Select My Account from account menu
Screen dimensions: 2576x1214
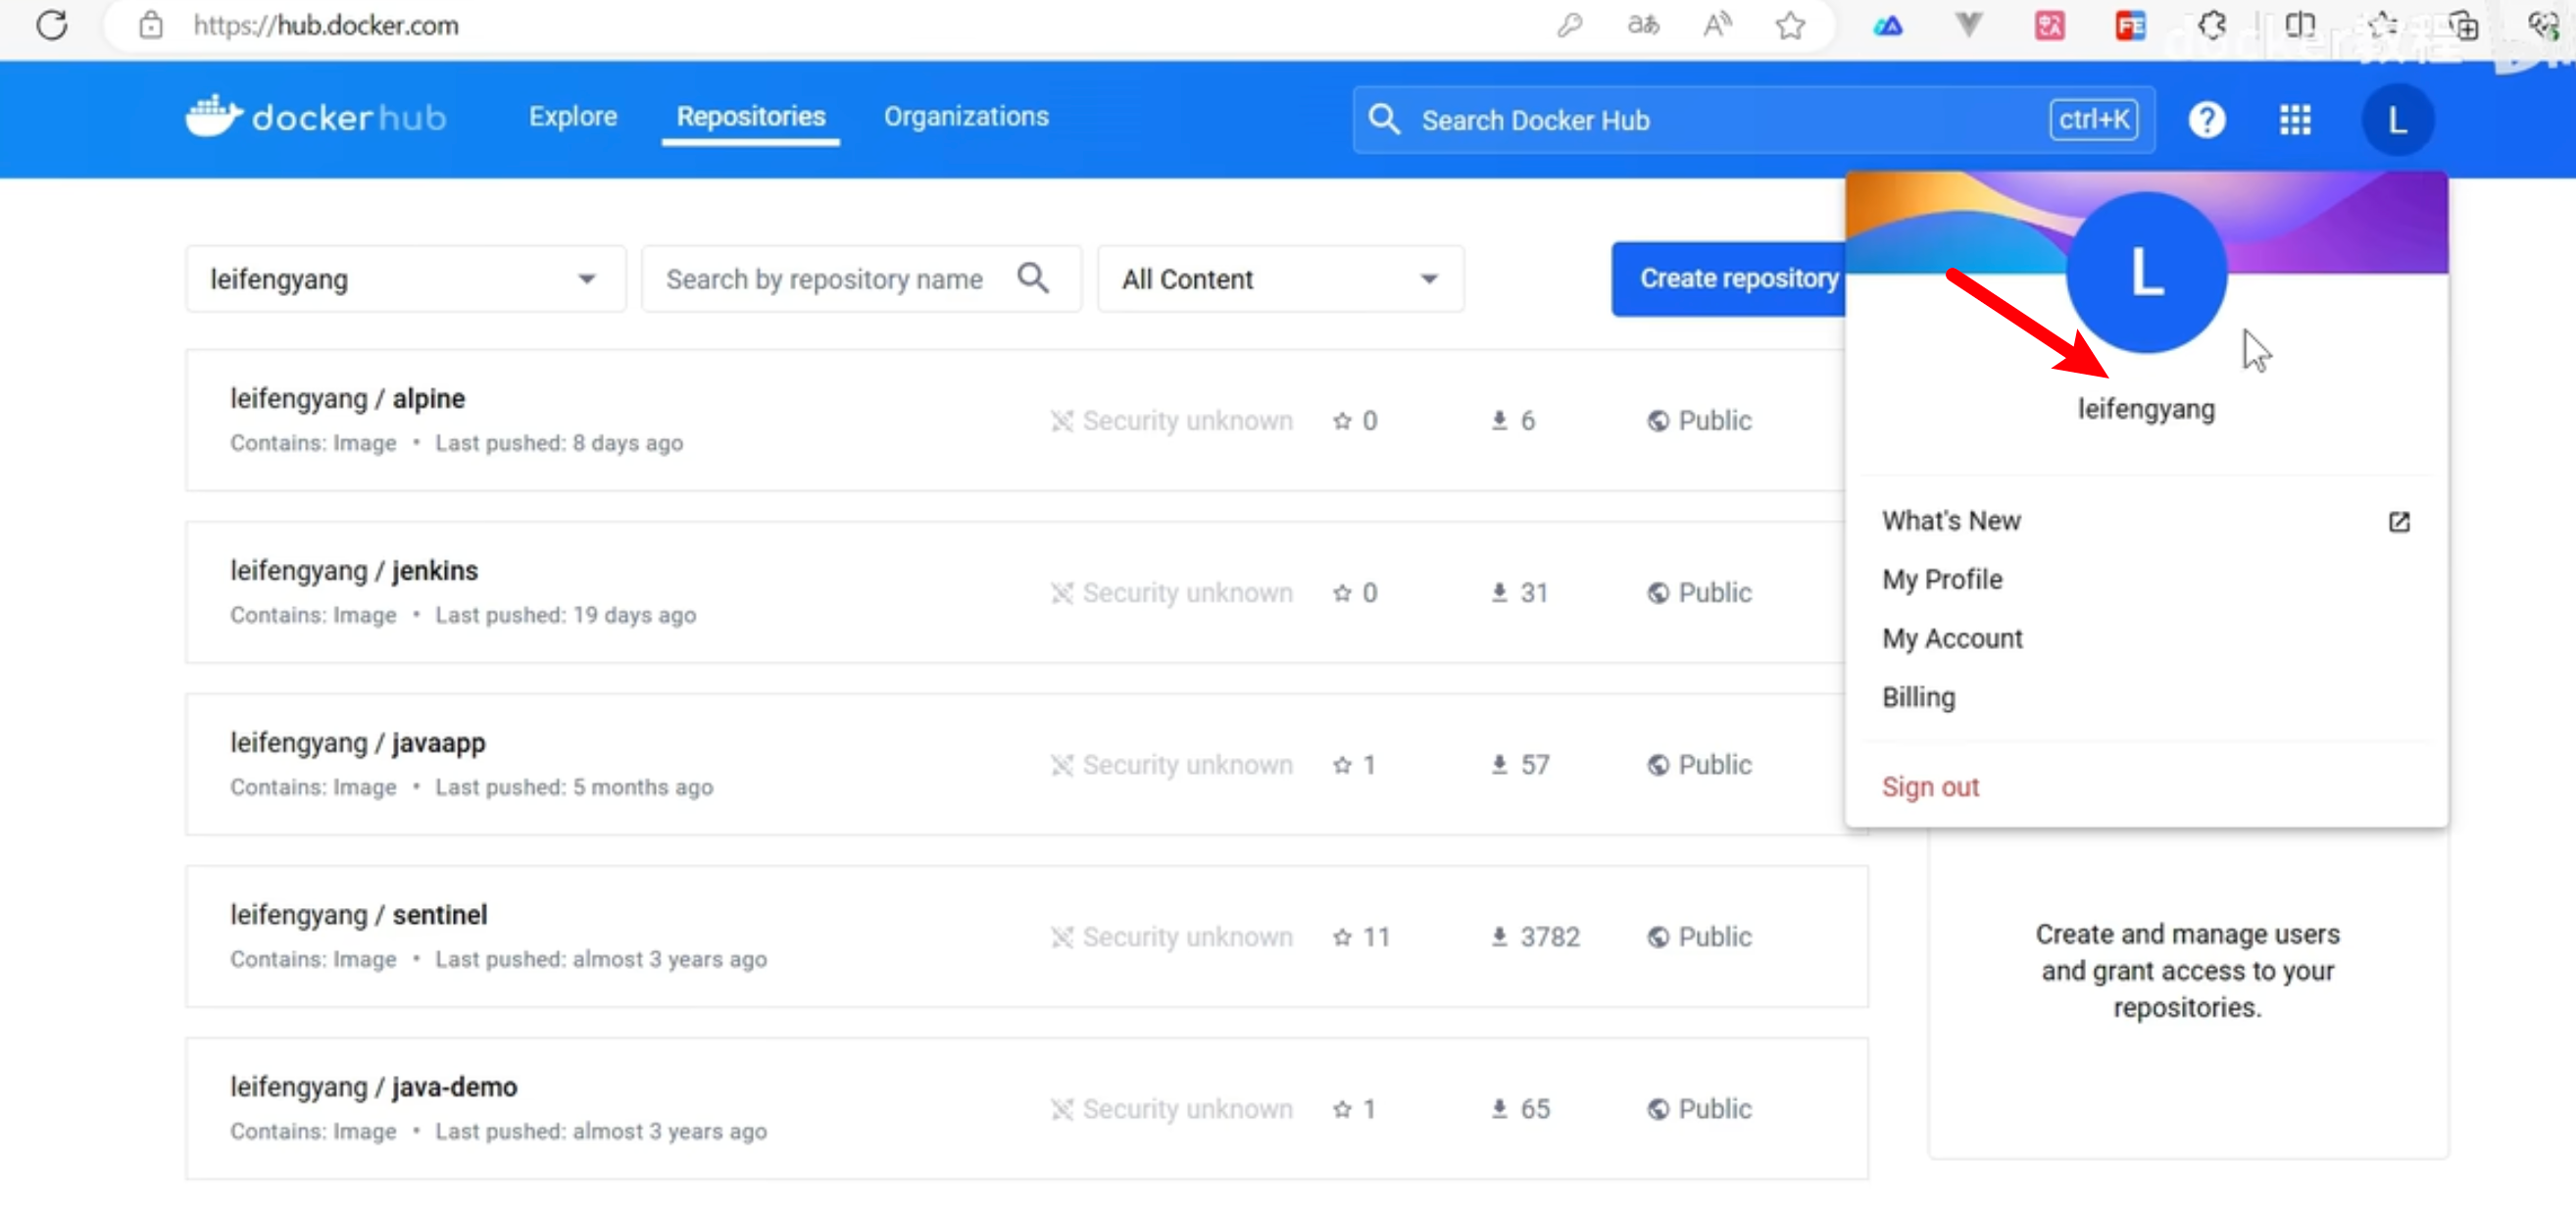tap(1952, 639)
